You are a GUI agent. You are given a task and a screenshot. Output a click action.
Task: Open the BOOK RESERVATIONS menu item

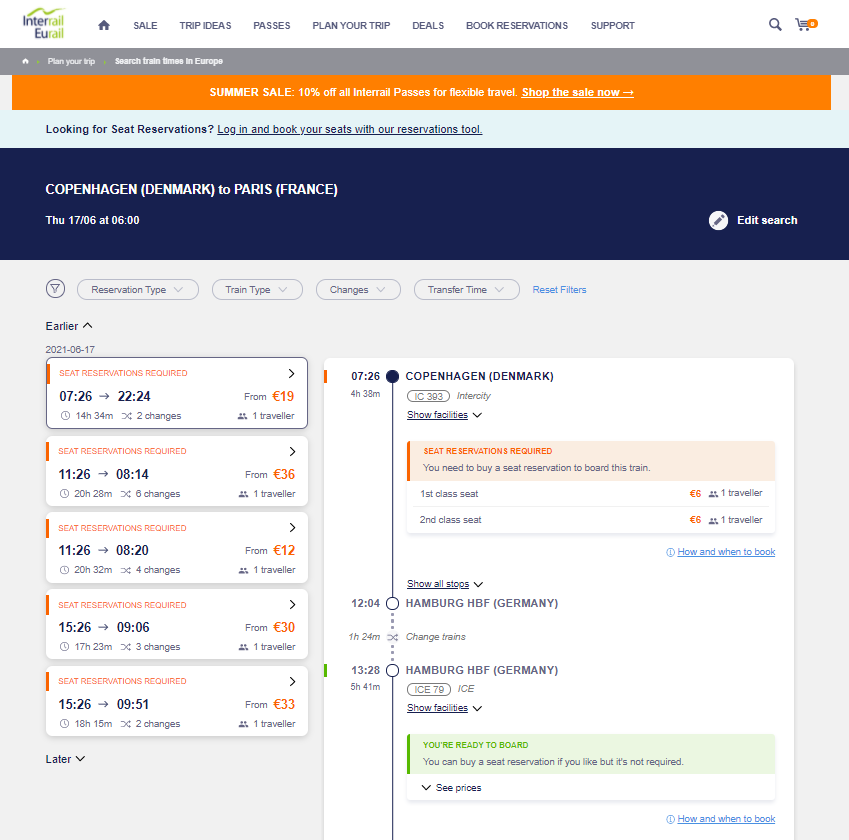coord(516,25)
